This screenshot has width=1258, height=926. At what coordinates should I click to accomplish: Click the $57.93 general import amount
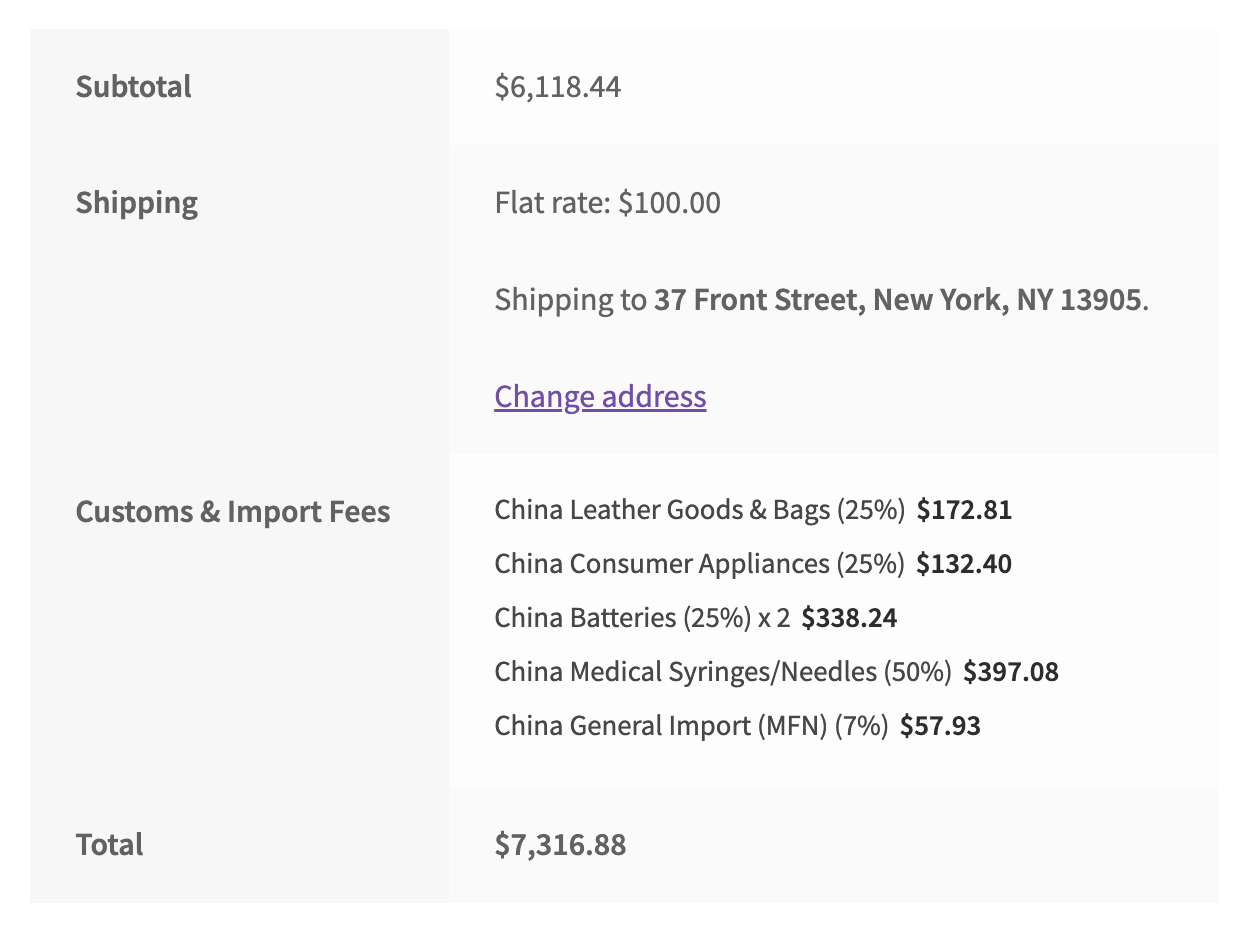coord(940,726)
